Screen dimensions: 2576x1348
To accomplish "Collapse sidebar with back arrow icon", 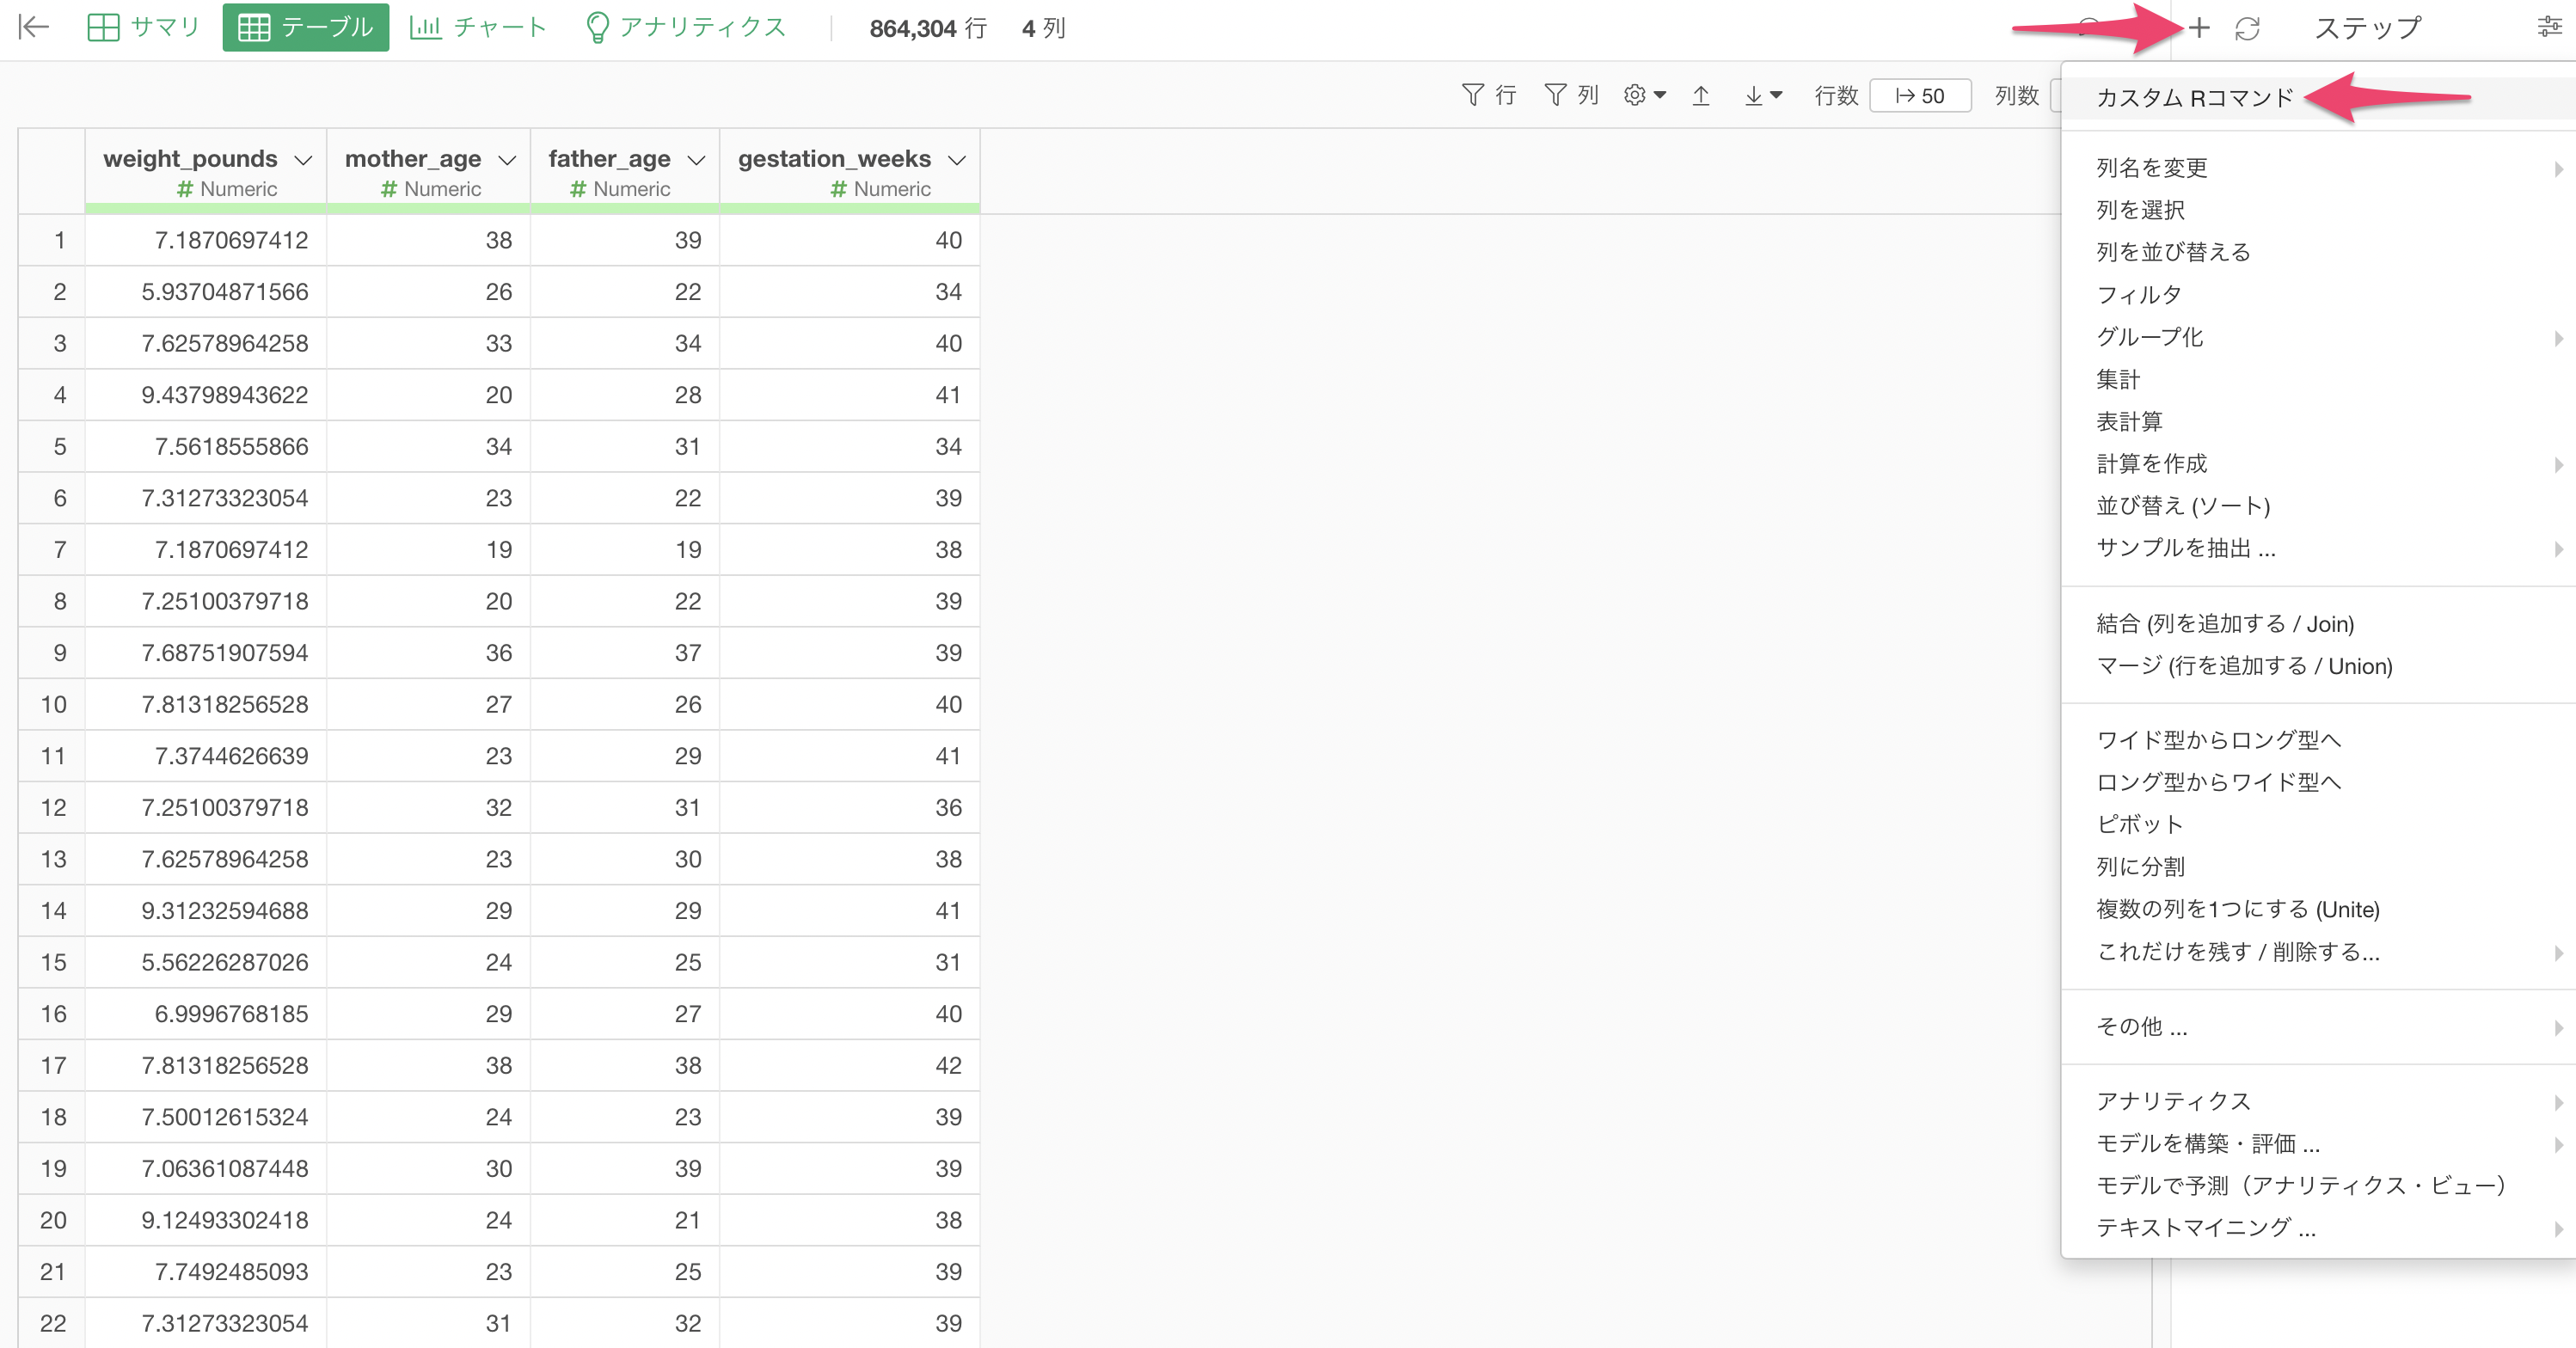I will (x=34, y=27).
